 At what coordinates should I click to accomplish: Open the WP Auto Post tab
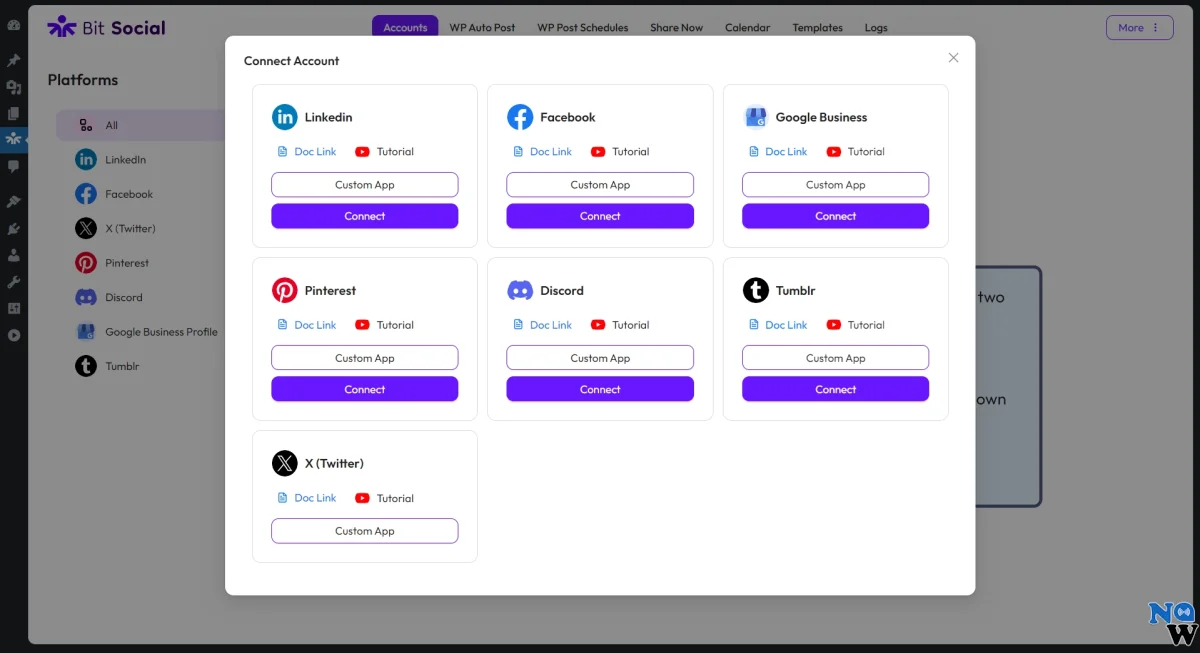click(482, 27)
